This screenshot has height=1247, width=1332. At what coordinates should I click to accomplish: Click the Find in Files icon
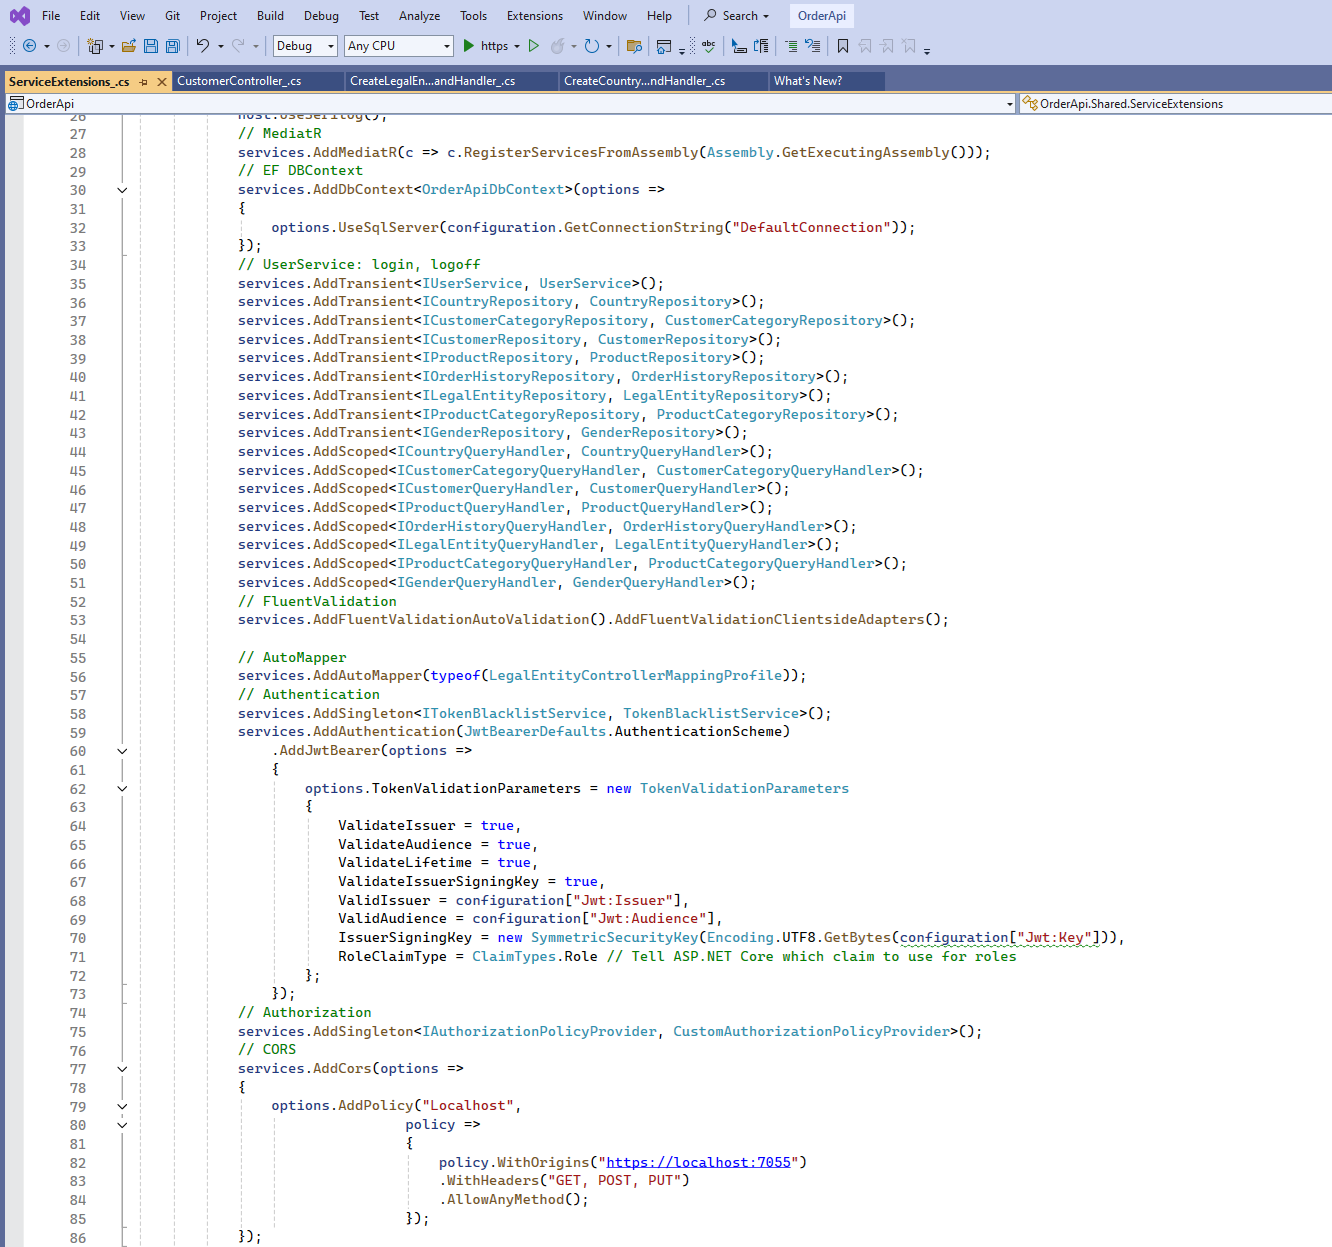(633, 46)
